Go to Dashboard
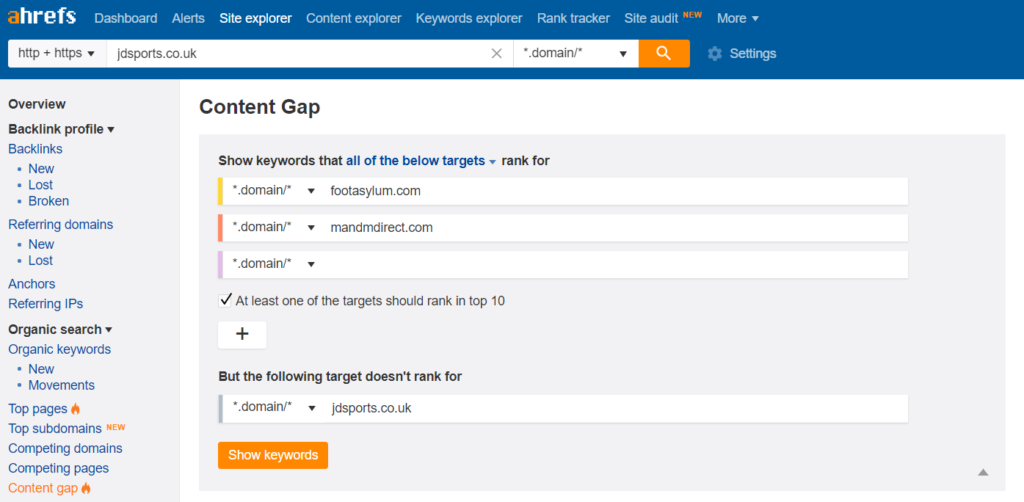Screen dimensions: 1024x502 (x=125, y=18)
